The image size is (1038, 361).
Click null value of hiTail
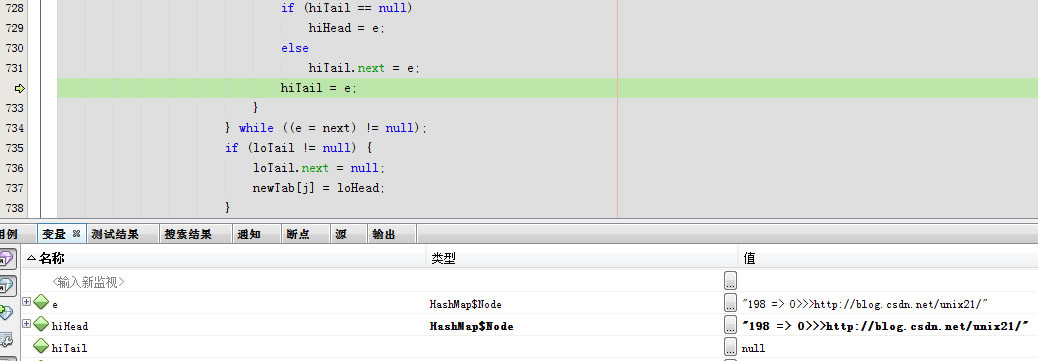pos(753,348)
